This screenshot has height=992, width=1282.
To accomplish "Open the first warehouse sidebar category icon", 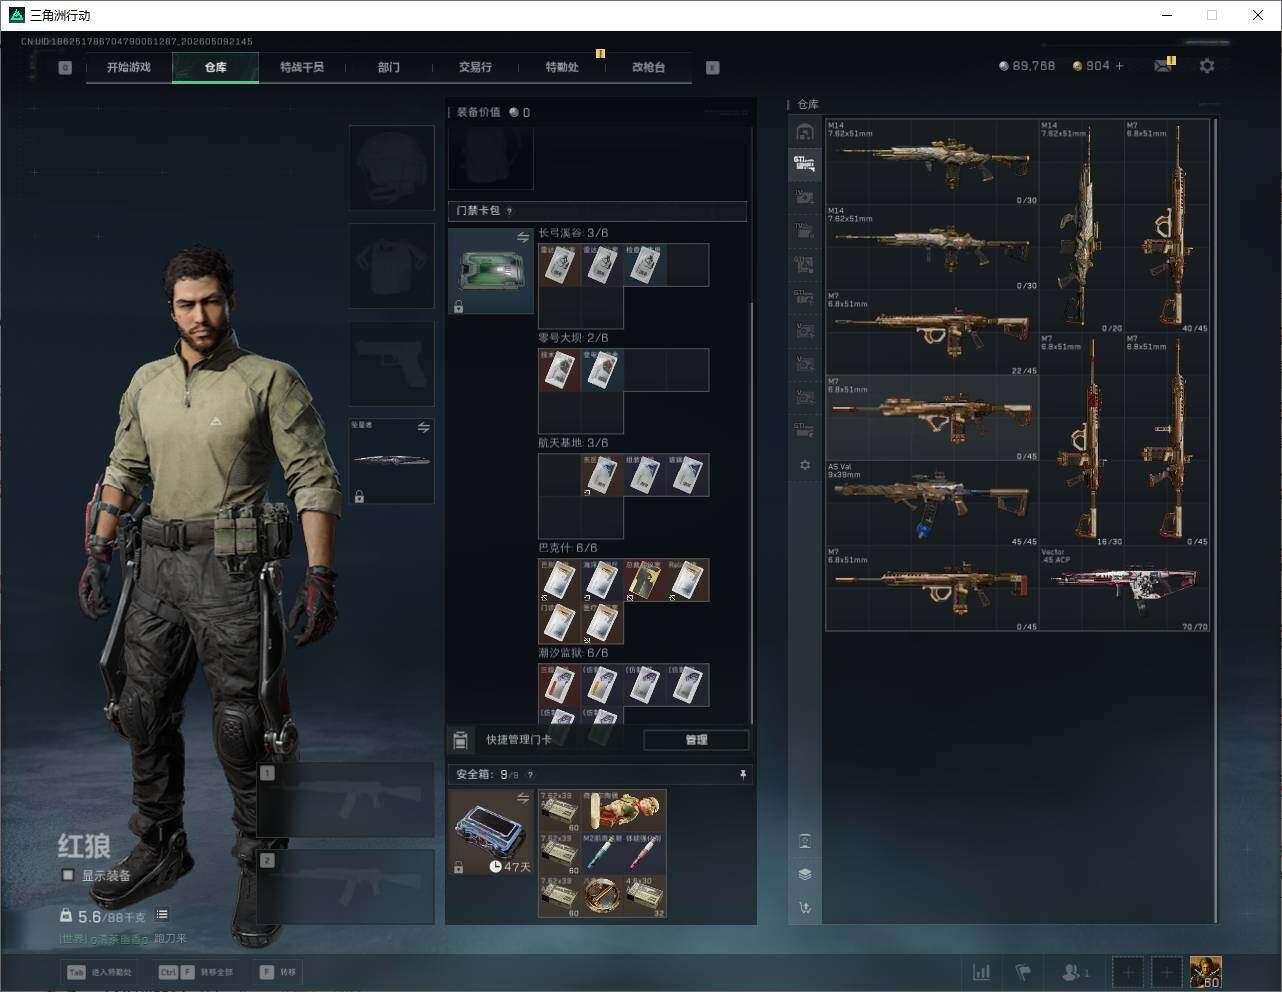I will tap(804, 132).
